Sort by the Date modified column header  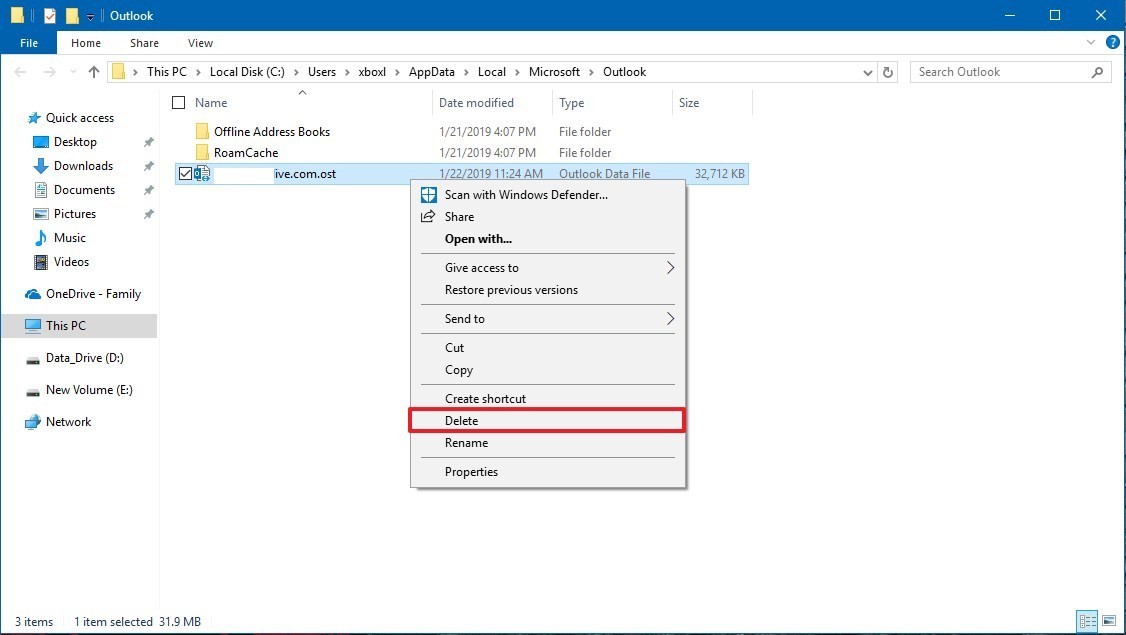pyautogui.click(x=476, y=103)
